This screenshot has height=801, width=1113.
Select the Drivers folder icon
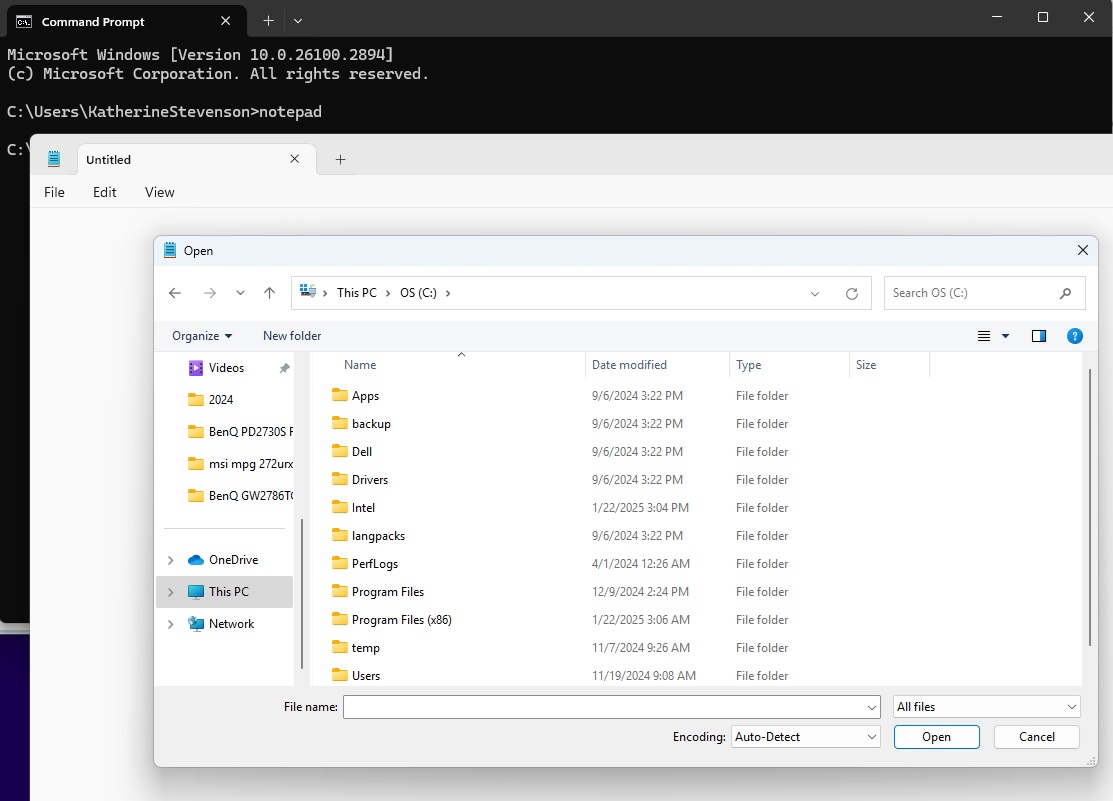(x=340, y=479)
